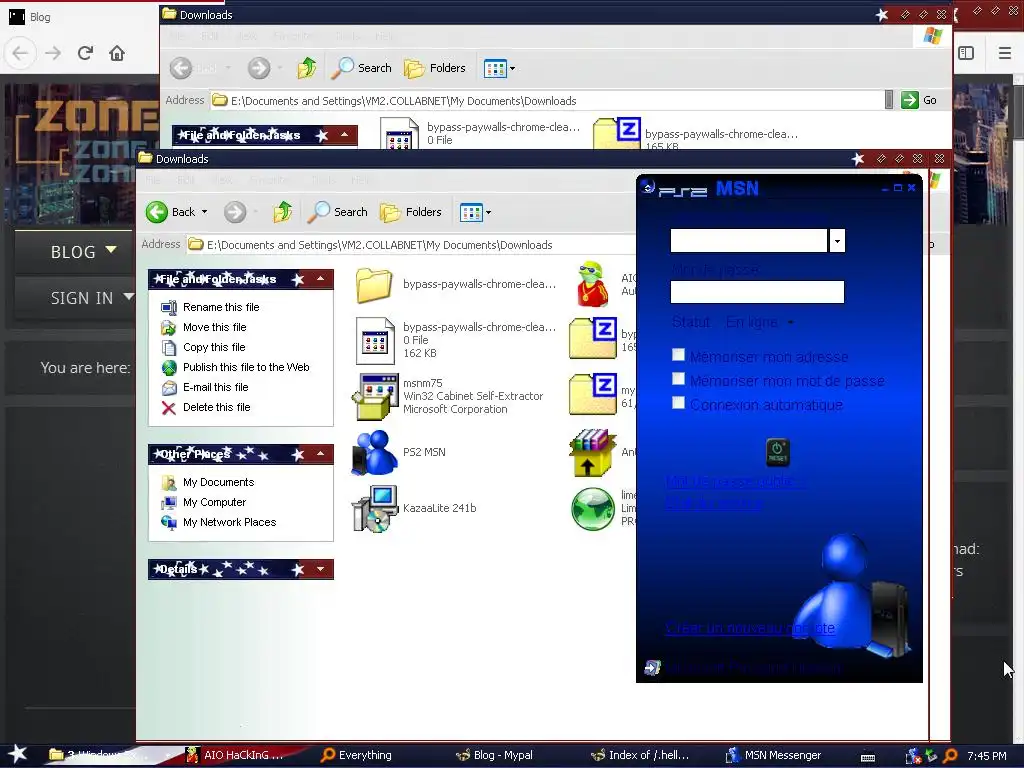Click Créer un nouveau compte link
1024x768 pixels.
click(750, 628)
